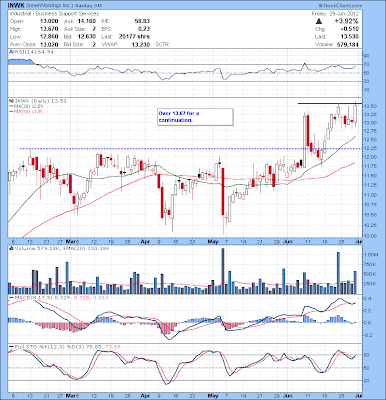Click the tallest volume bar in early May

(x=223, y=271)
